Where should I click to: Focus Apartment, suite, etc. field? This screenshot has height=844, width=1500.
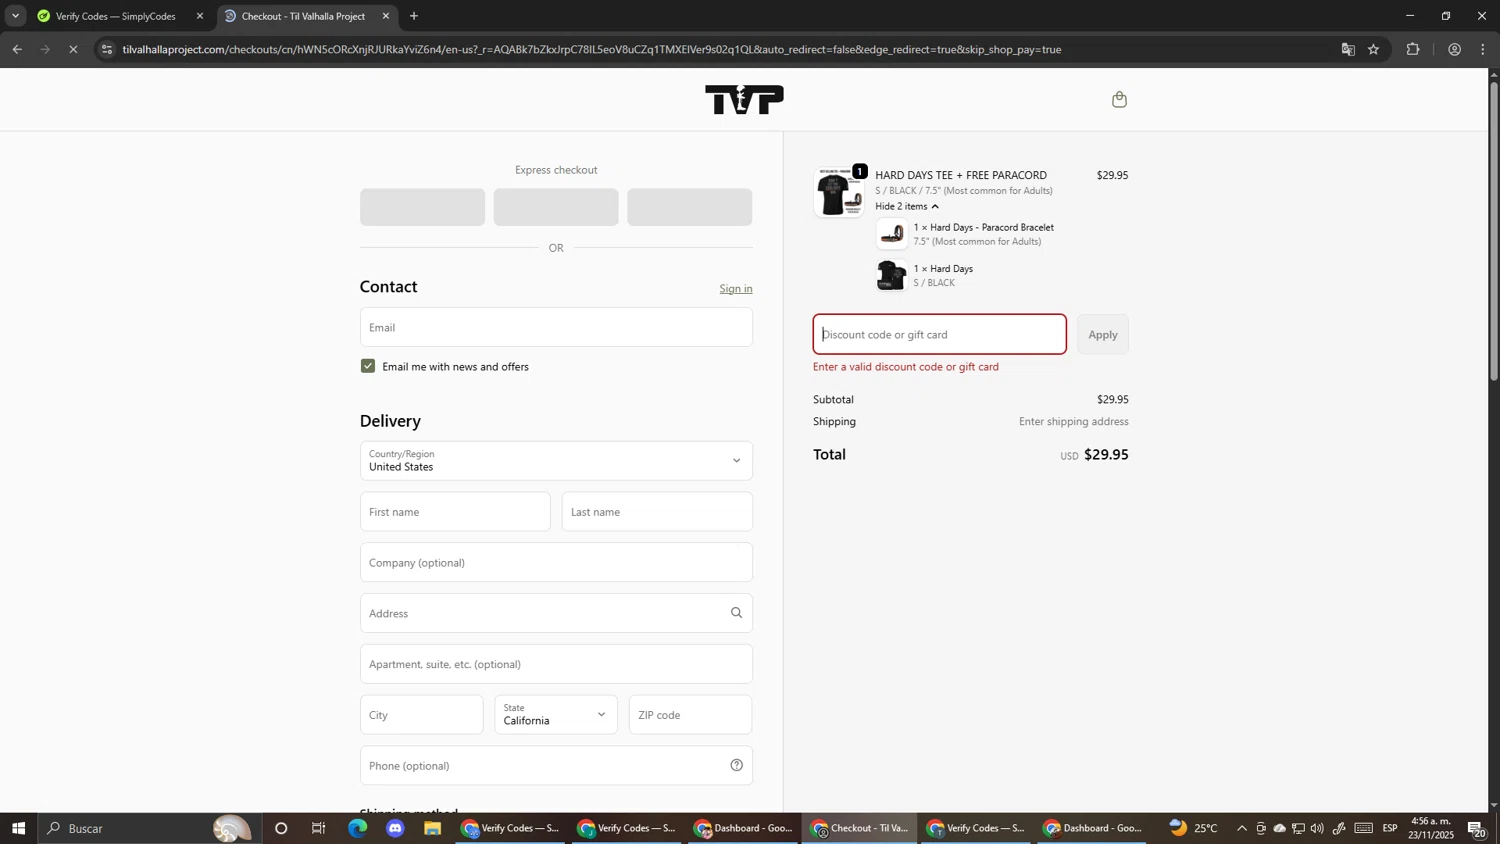coord(556,664)
